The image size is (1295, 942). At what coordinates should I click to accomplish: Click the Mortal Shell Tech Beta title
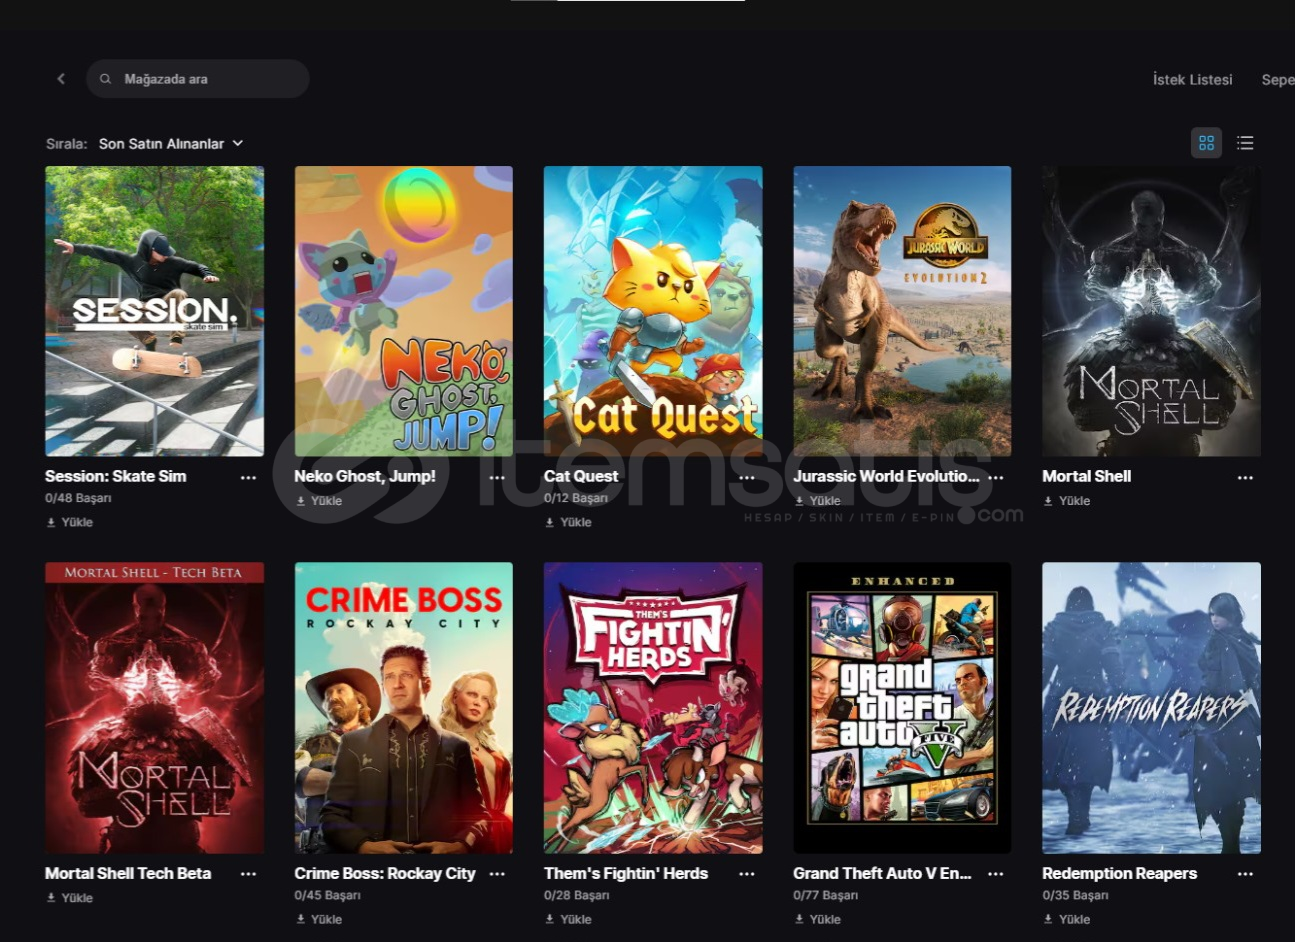coord(128,873)
